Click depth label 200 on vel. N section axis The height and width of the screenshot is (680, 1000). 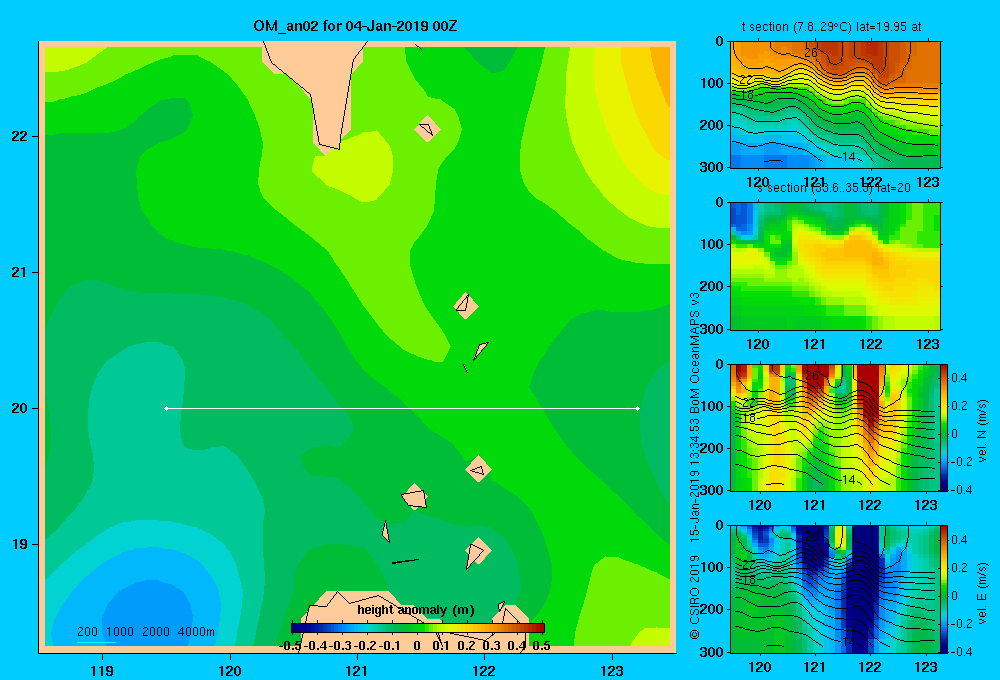tap(712, 448)
